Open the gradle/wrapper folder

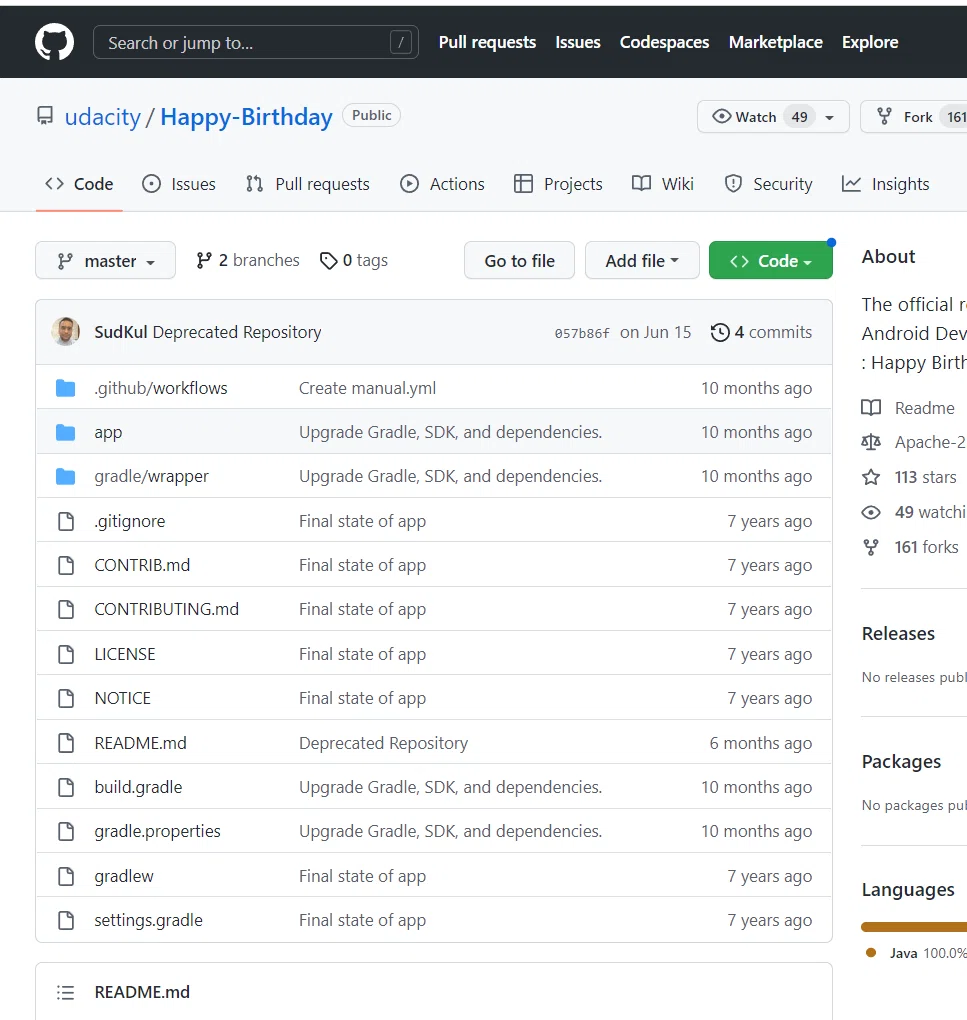click(152, 477)
